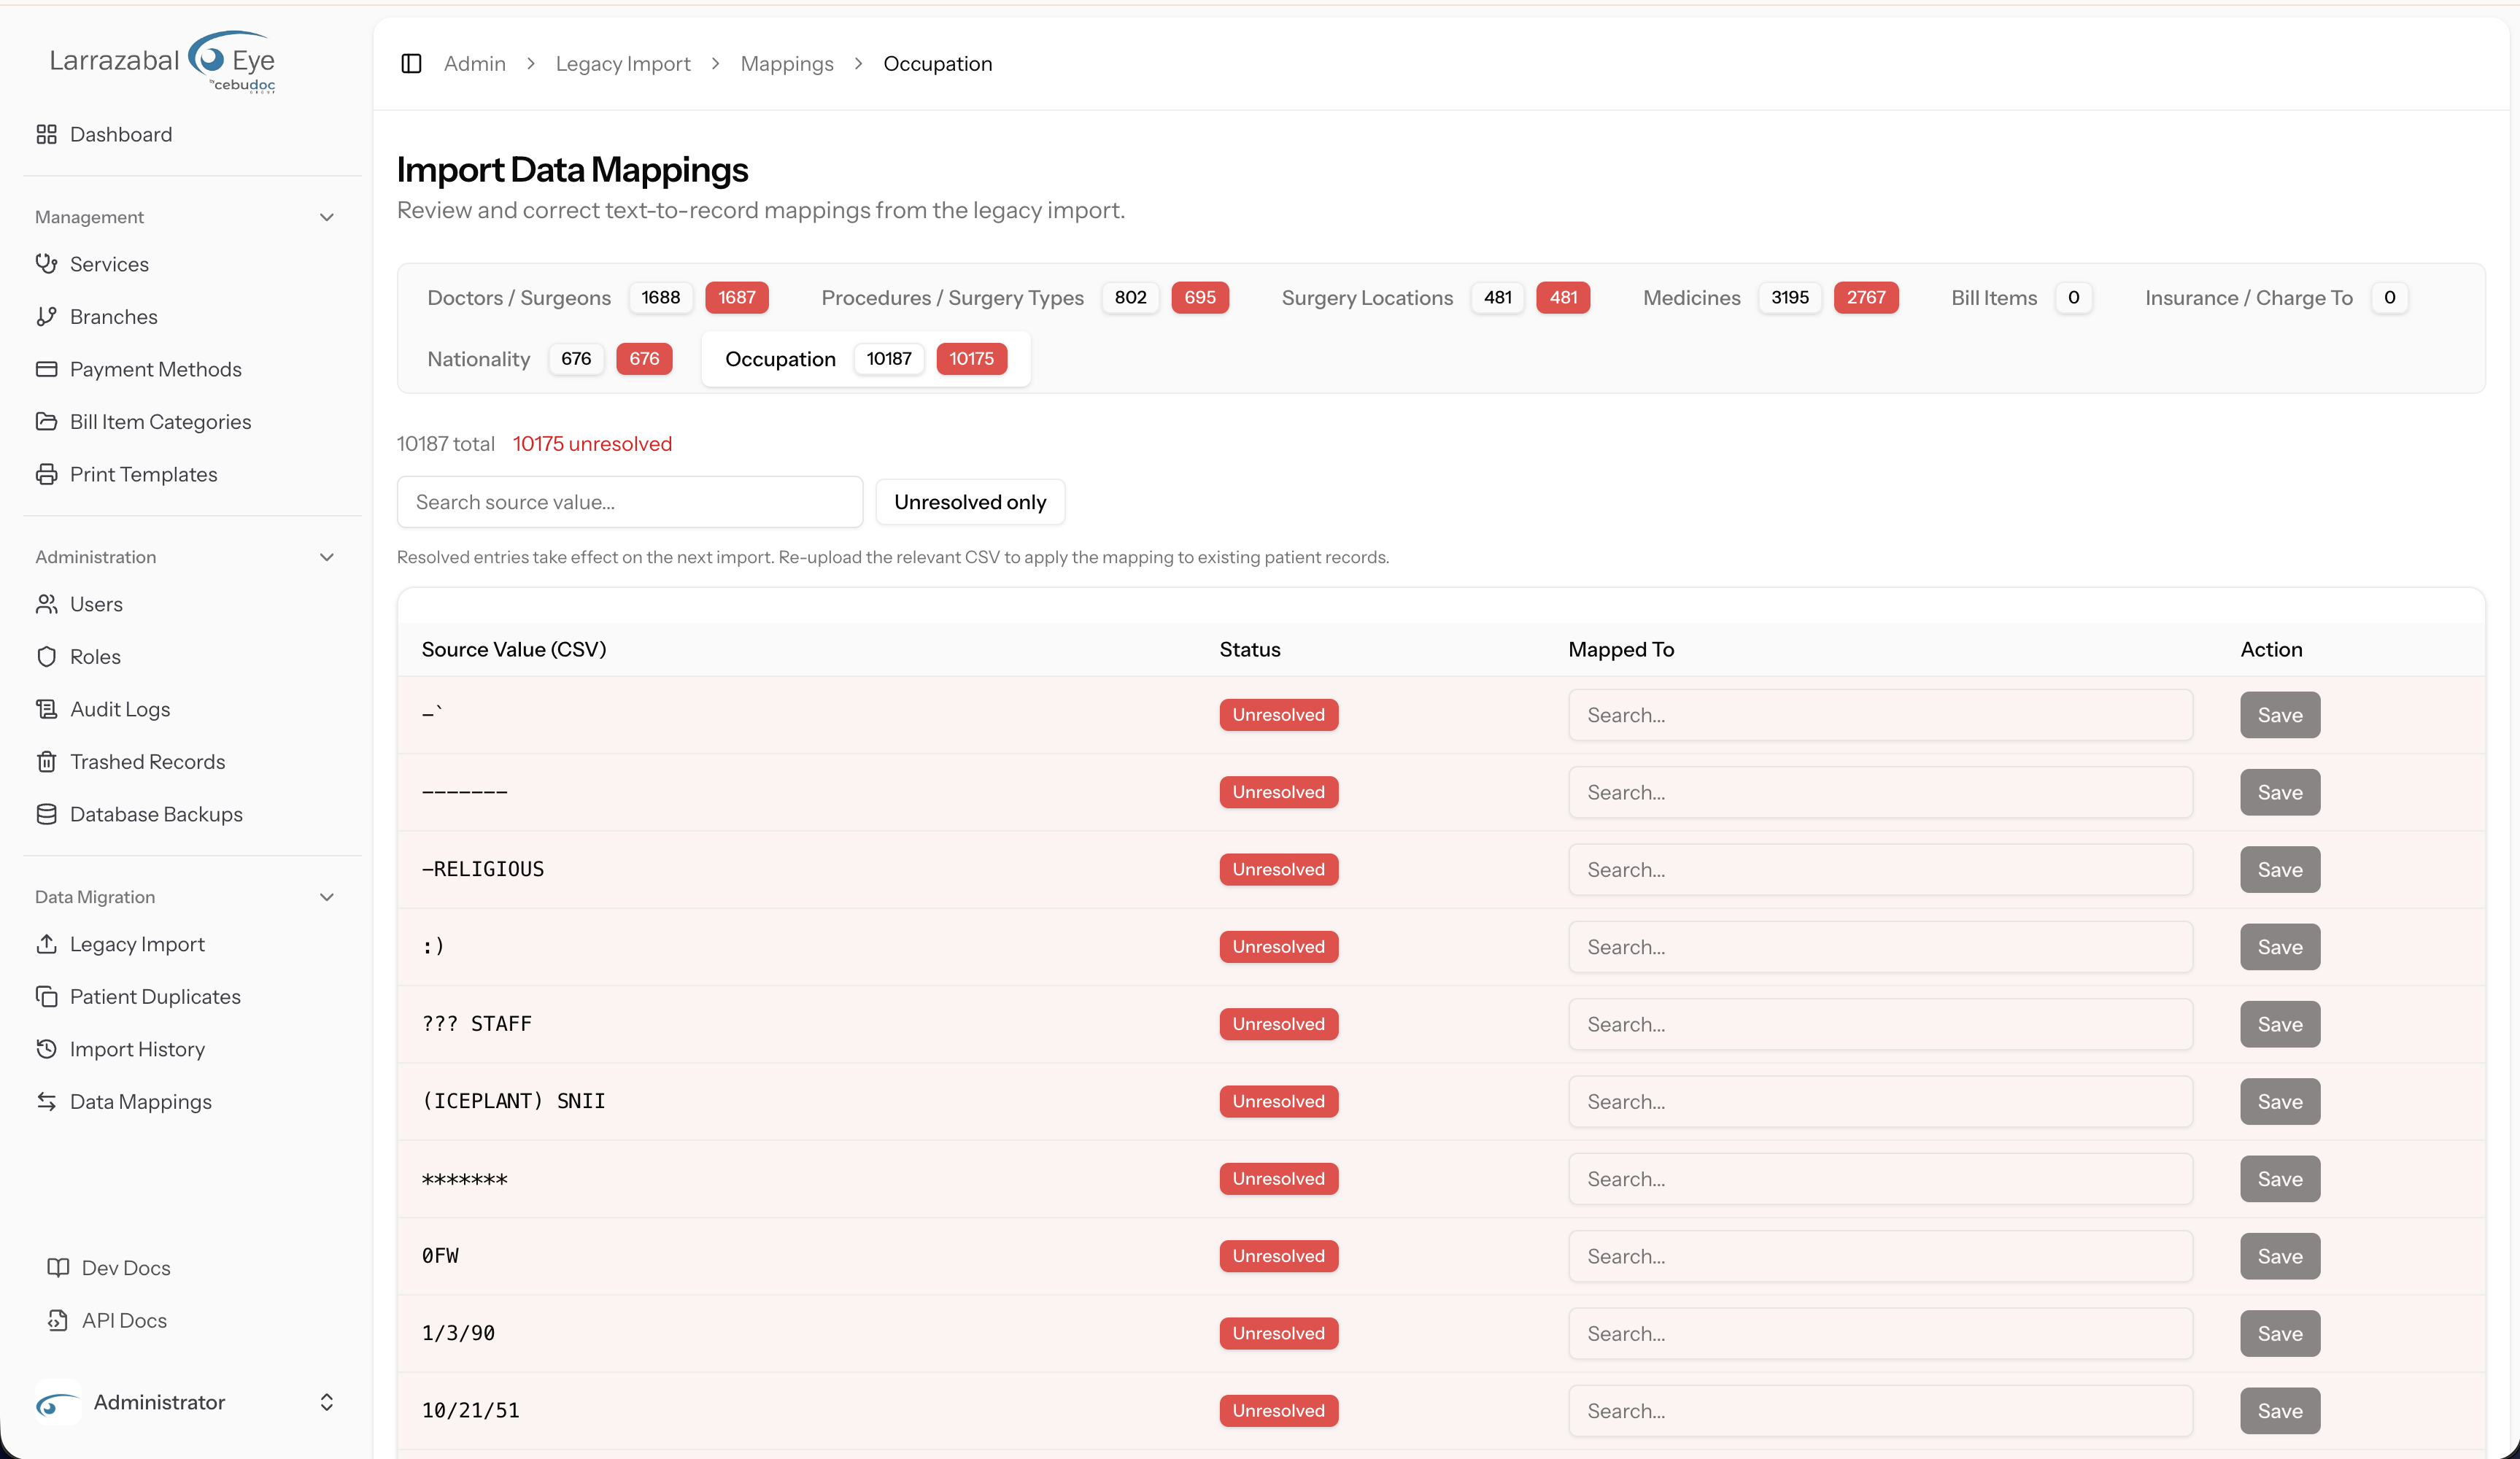Click the Users people icon
2520x1459 pixels.
click(x=46, y=604)
